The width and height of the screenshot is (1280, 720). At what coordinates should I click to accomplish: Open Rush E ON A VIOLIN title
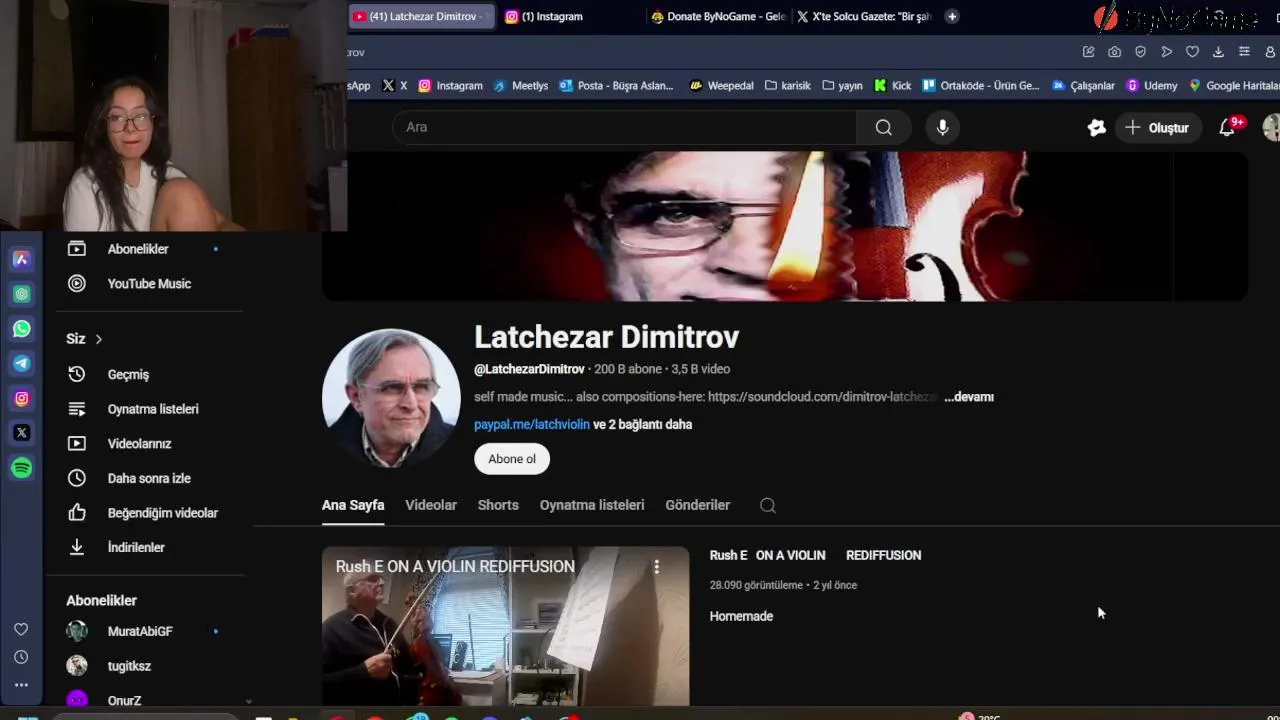click(815, 555)
